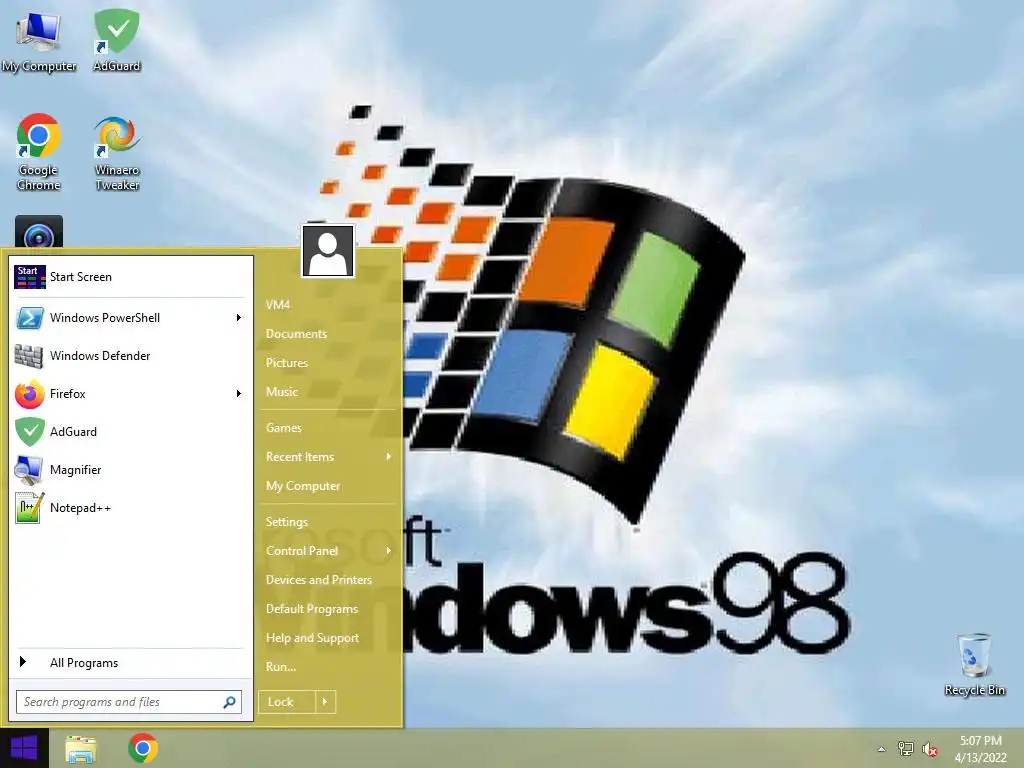Open My Computer from the Start menu
This screenshot has height=768, width=1024.
coord(302,486)
